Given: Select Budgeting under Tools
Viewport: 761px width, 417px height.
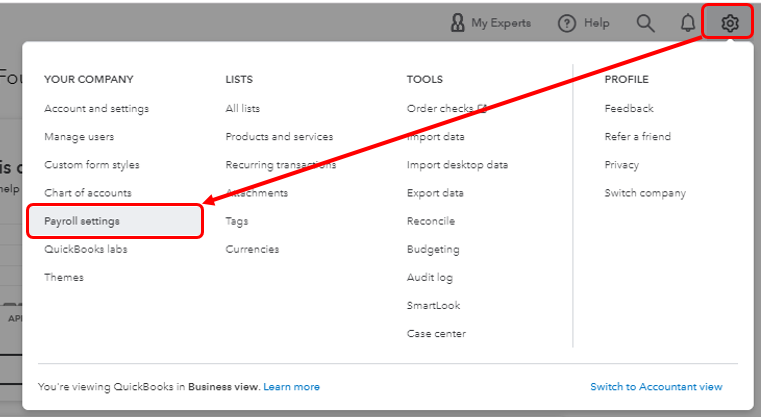Looking at the screenshot, I should point(433,249).
